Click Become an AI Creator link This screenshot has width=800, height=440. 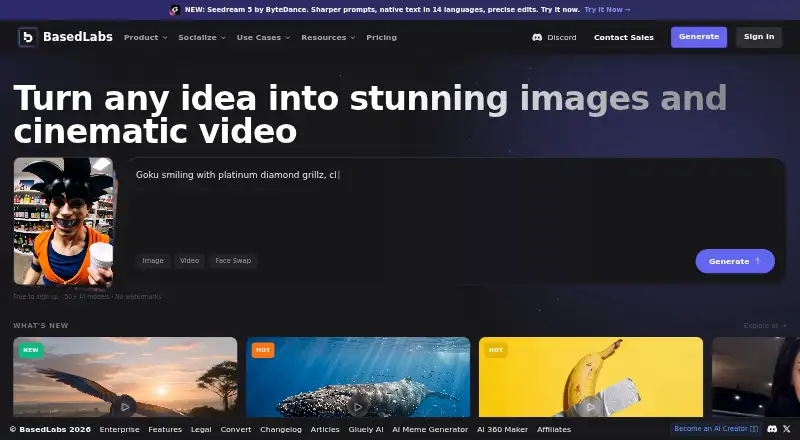pyautogui.click(x=716, y=429)
